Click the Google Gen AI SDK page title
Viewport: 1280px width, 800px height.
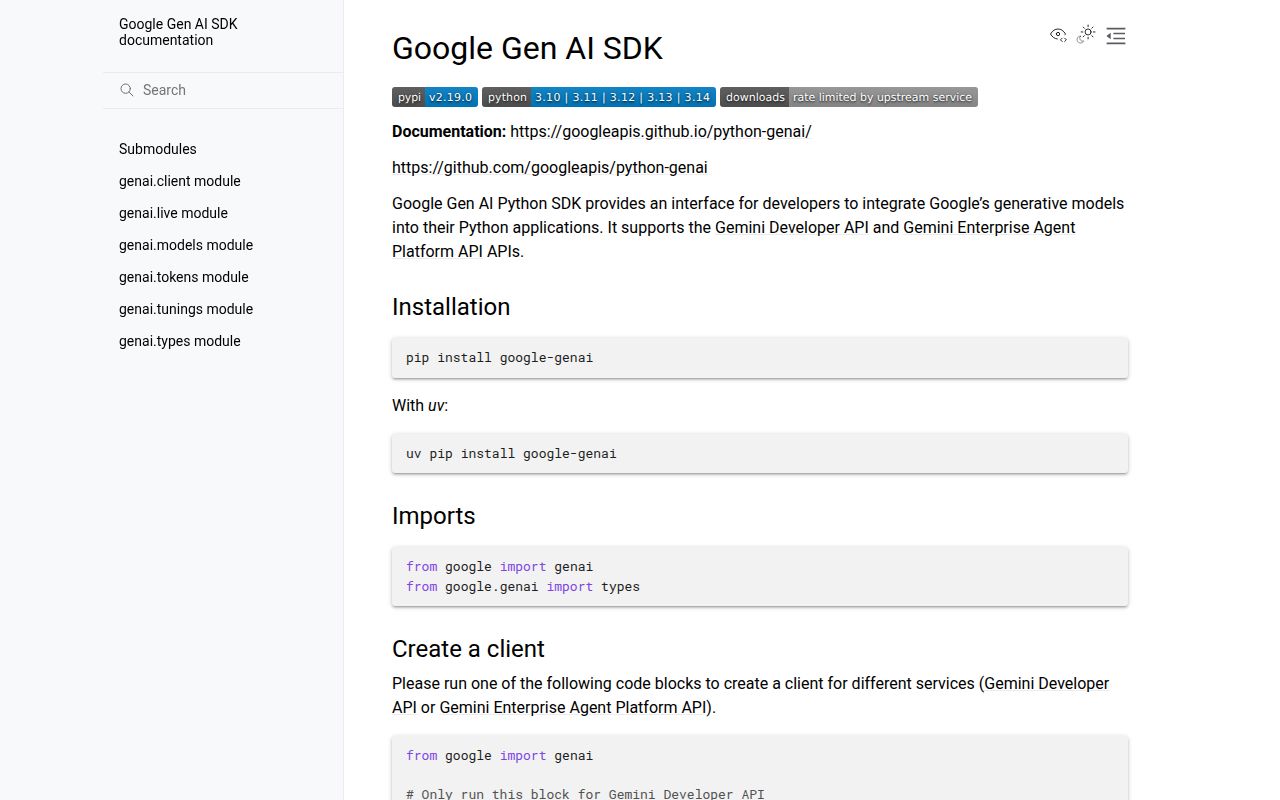[527, 48]
